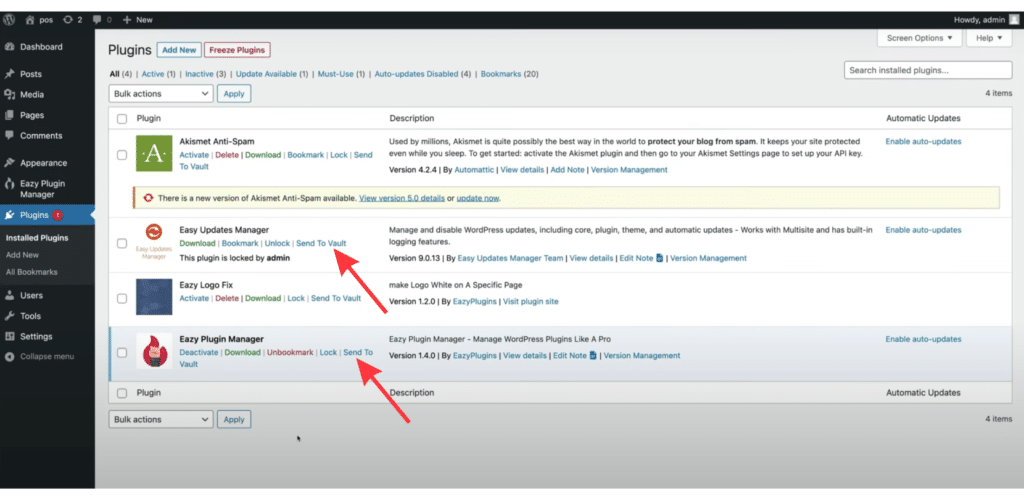Enable auto-updates for Akismet Anti-Spam
The width and height of the screenshot is (1024, 496).
pyautogui.click(x=923, y=142)
